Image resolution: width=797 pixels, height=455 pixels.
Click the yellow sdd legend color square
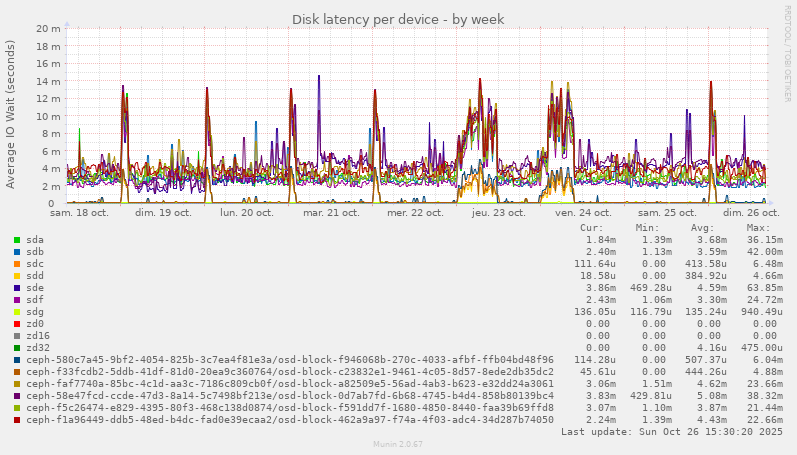pos(17,276)
